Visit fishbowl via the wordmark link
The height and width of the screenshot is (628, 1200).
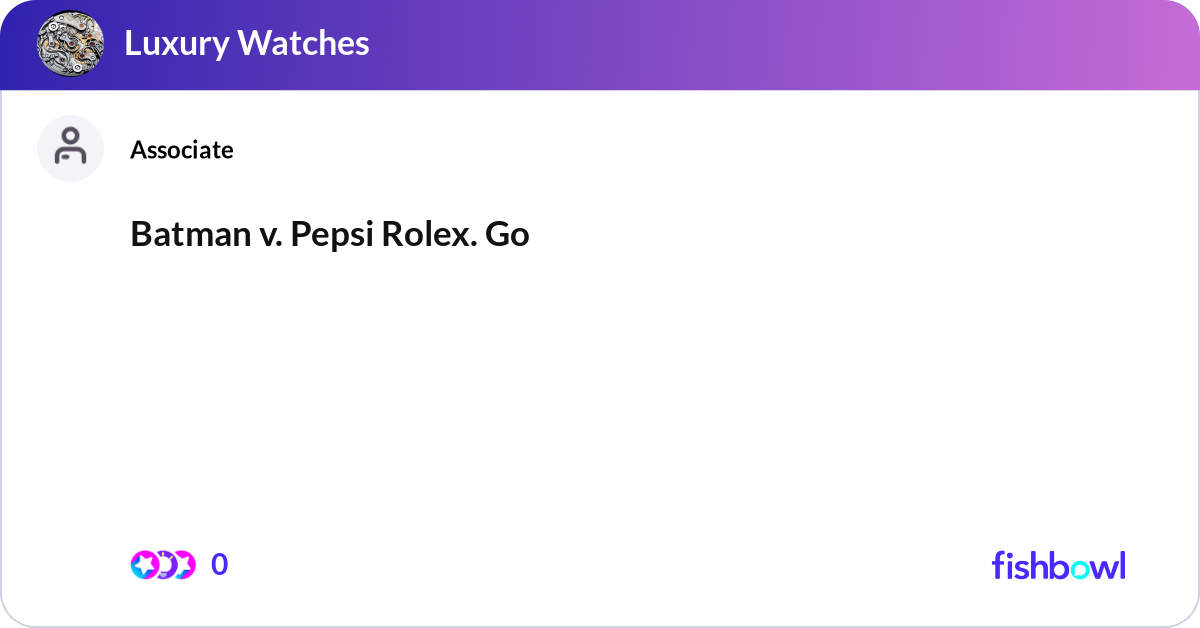[x=1058, y=565]
